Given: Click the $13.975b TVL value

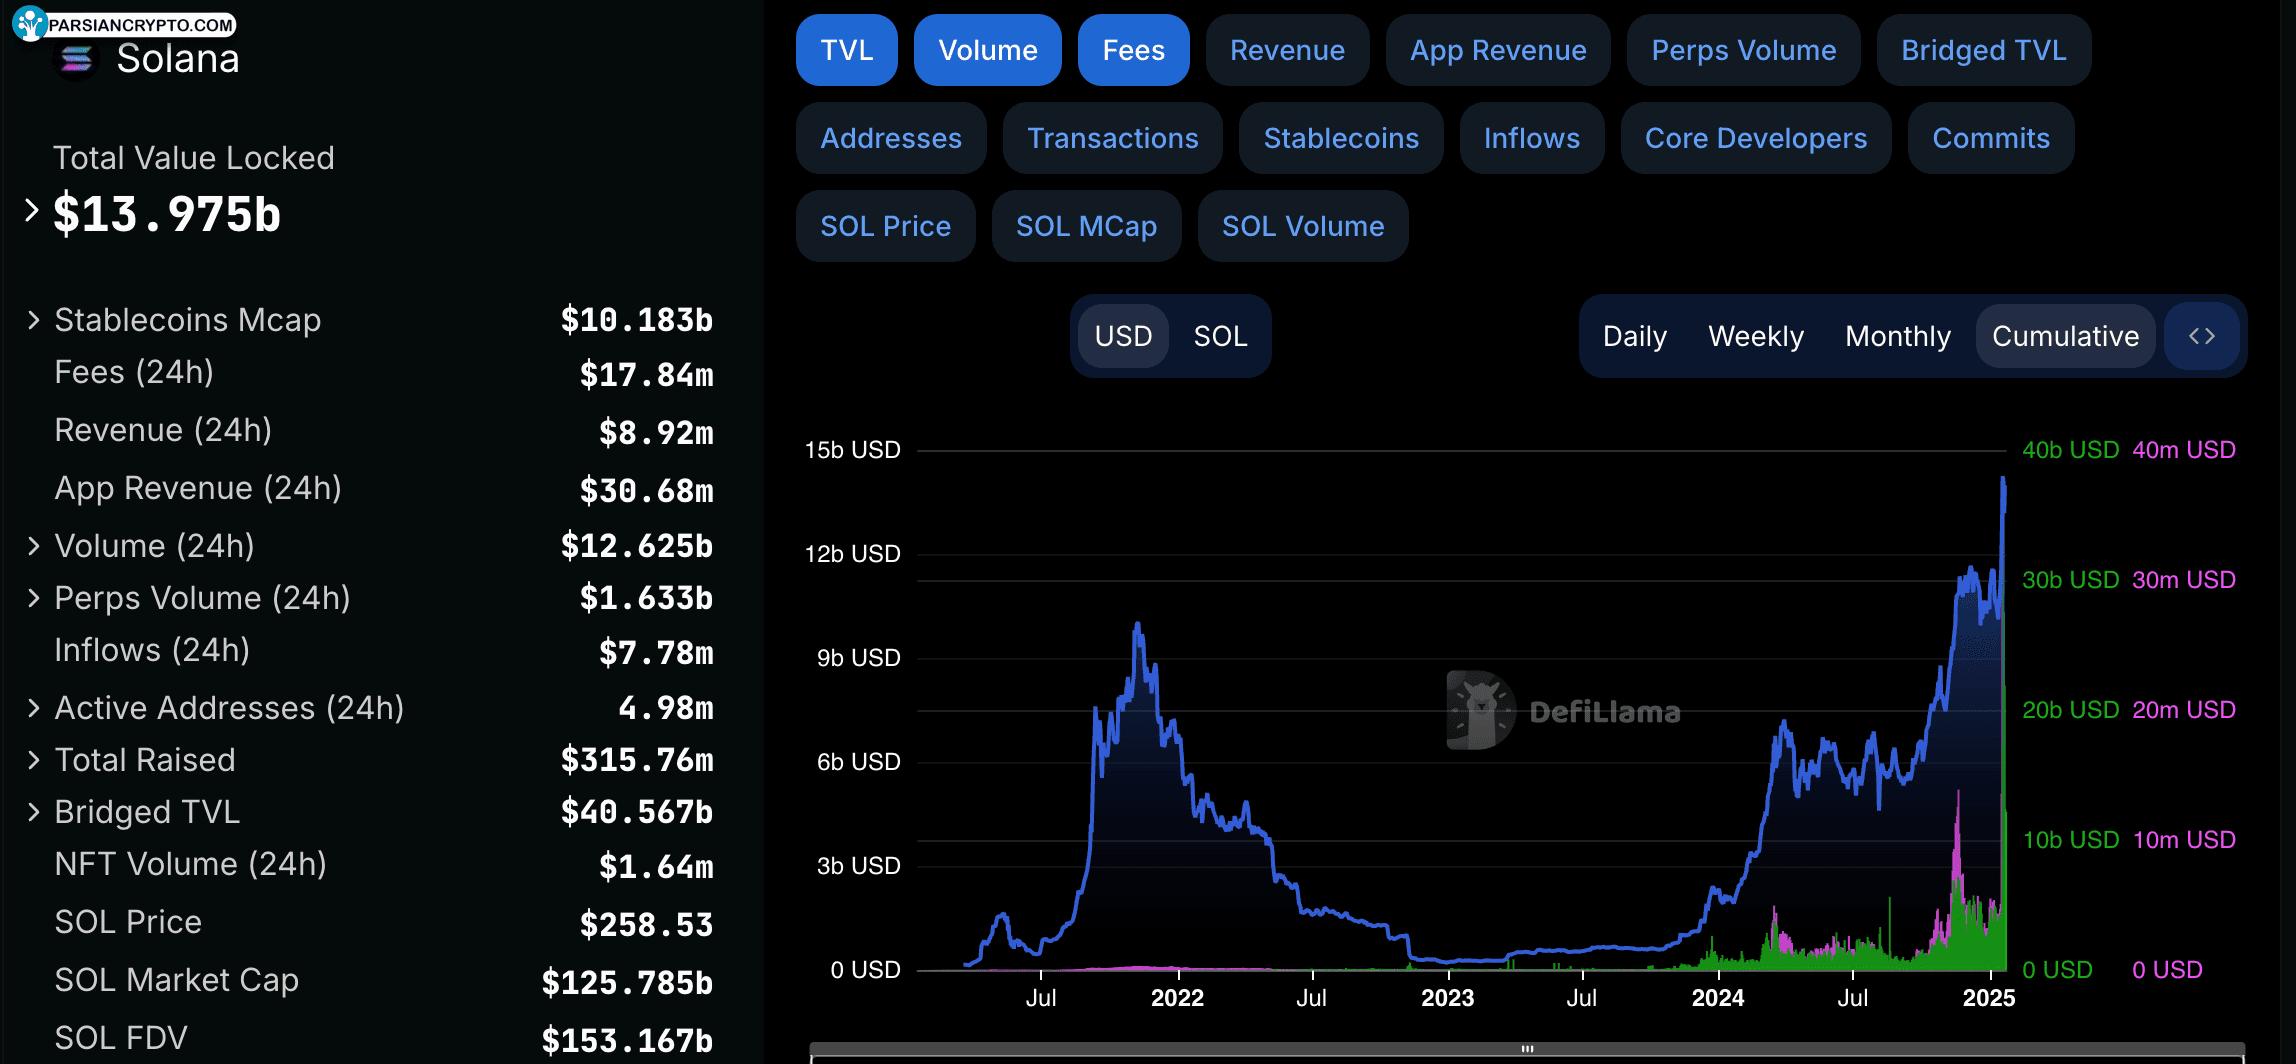Looking at the screenshot, I should pos(167,214).
